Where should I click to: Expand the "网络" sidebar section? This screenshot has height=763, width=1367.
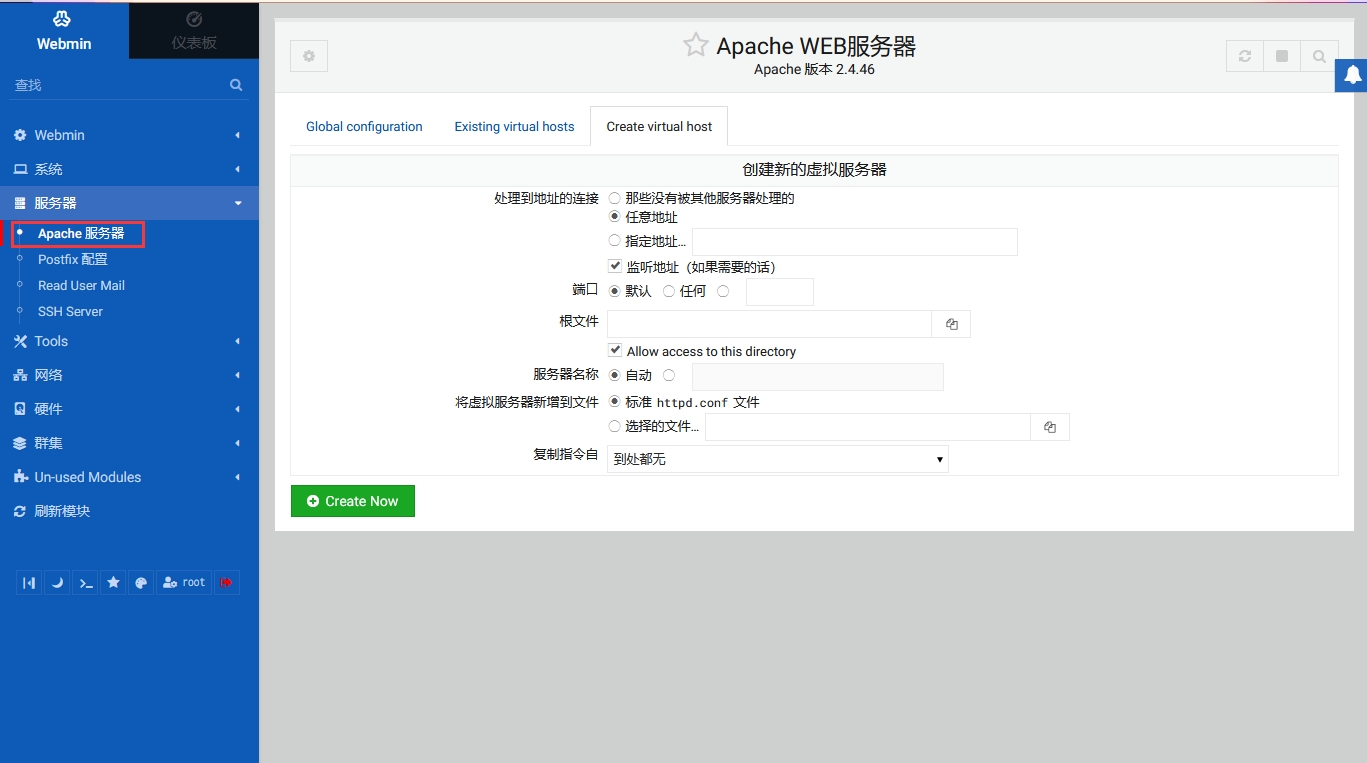(x=128, y=375)
